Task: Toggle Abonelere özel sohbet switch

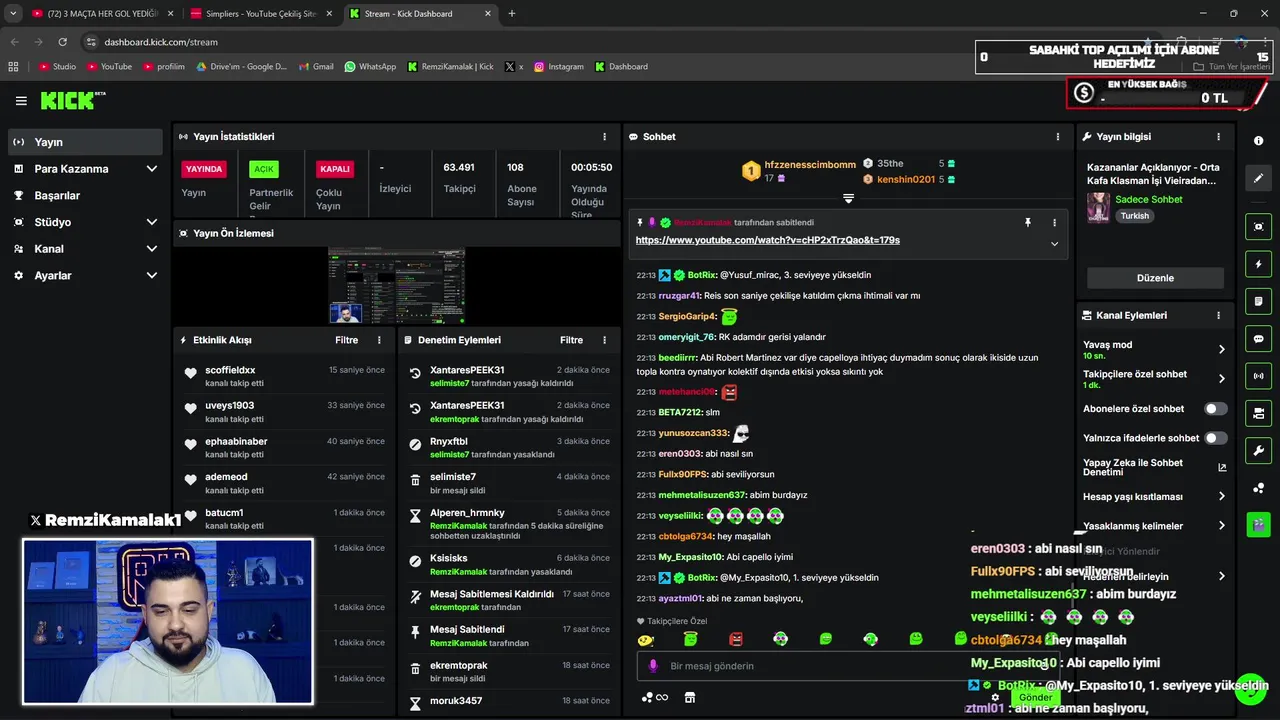Action: [1216, 409]
